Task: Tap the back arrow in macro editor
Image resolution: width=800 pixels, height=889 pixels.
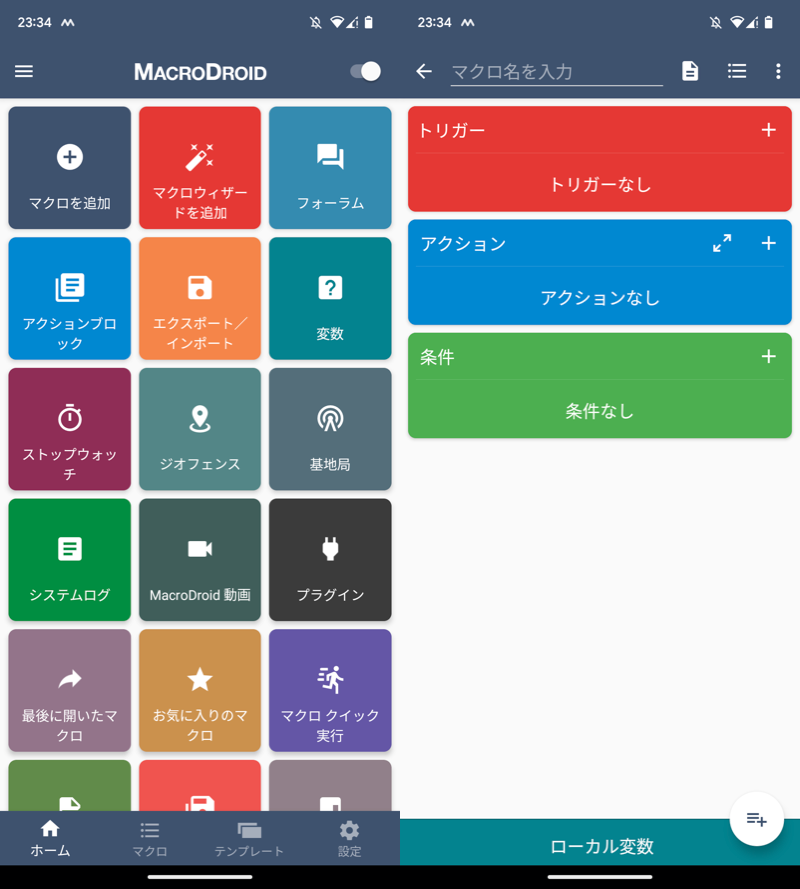Action: (x=424, y=71)
